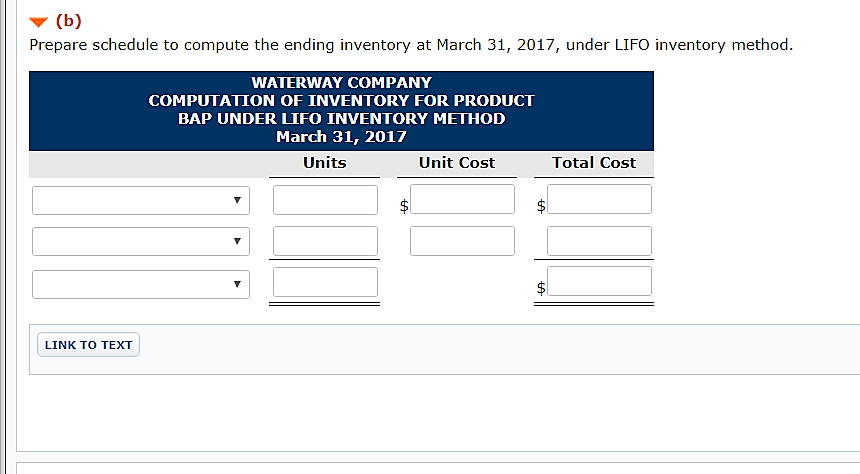
Task: Click the 'Prepare schedule' instruction text
Action: click(410, 45)
